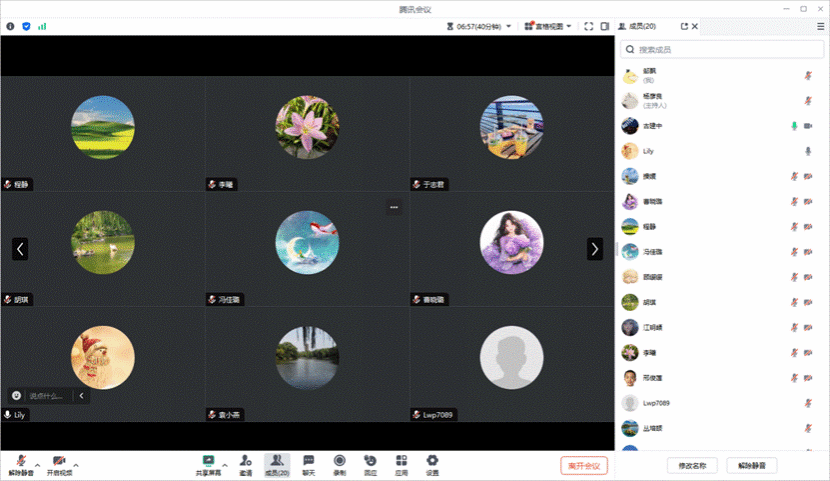Click muted mic on 江明娟 member row
Screen dimensions: 830x481
pos(794,328)
